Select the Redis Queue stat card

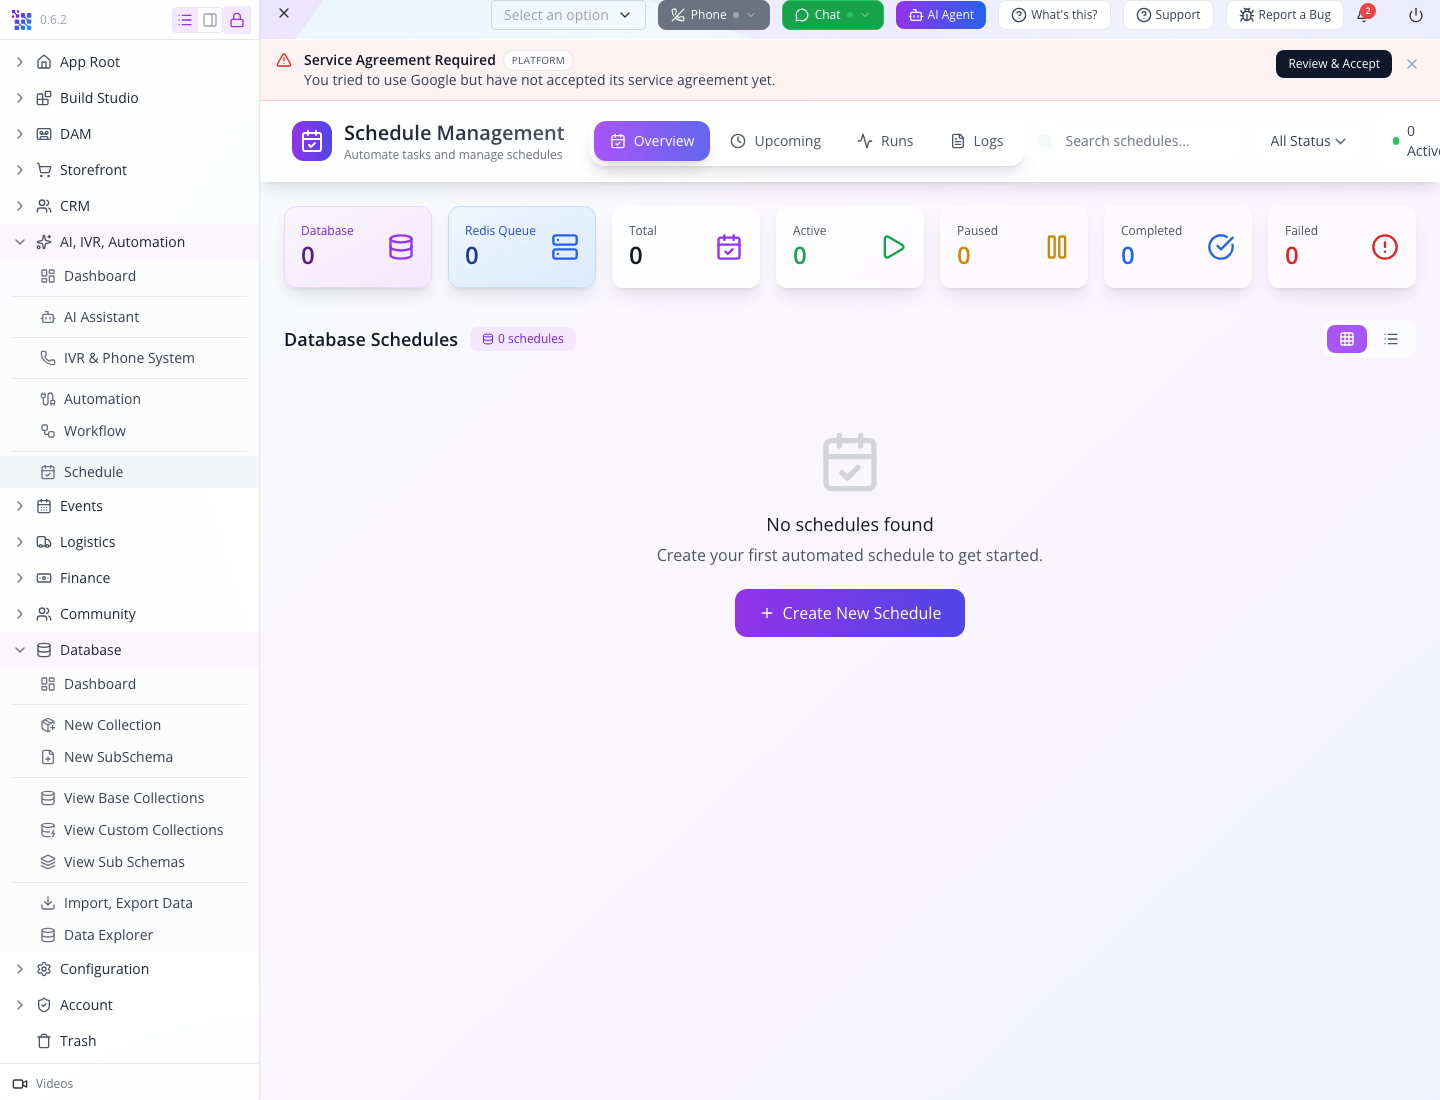pos(522,247)
